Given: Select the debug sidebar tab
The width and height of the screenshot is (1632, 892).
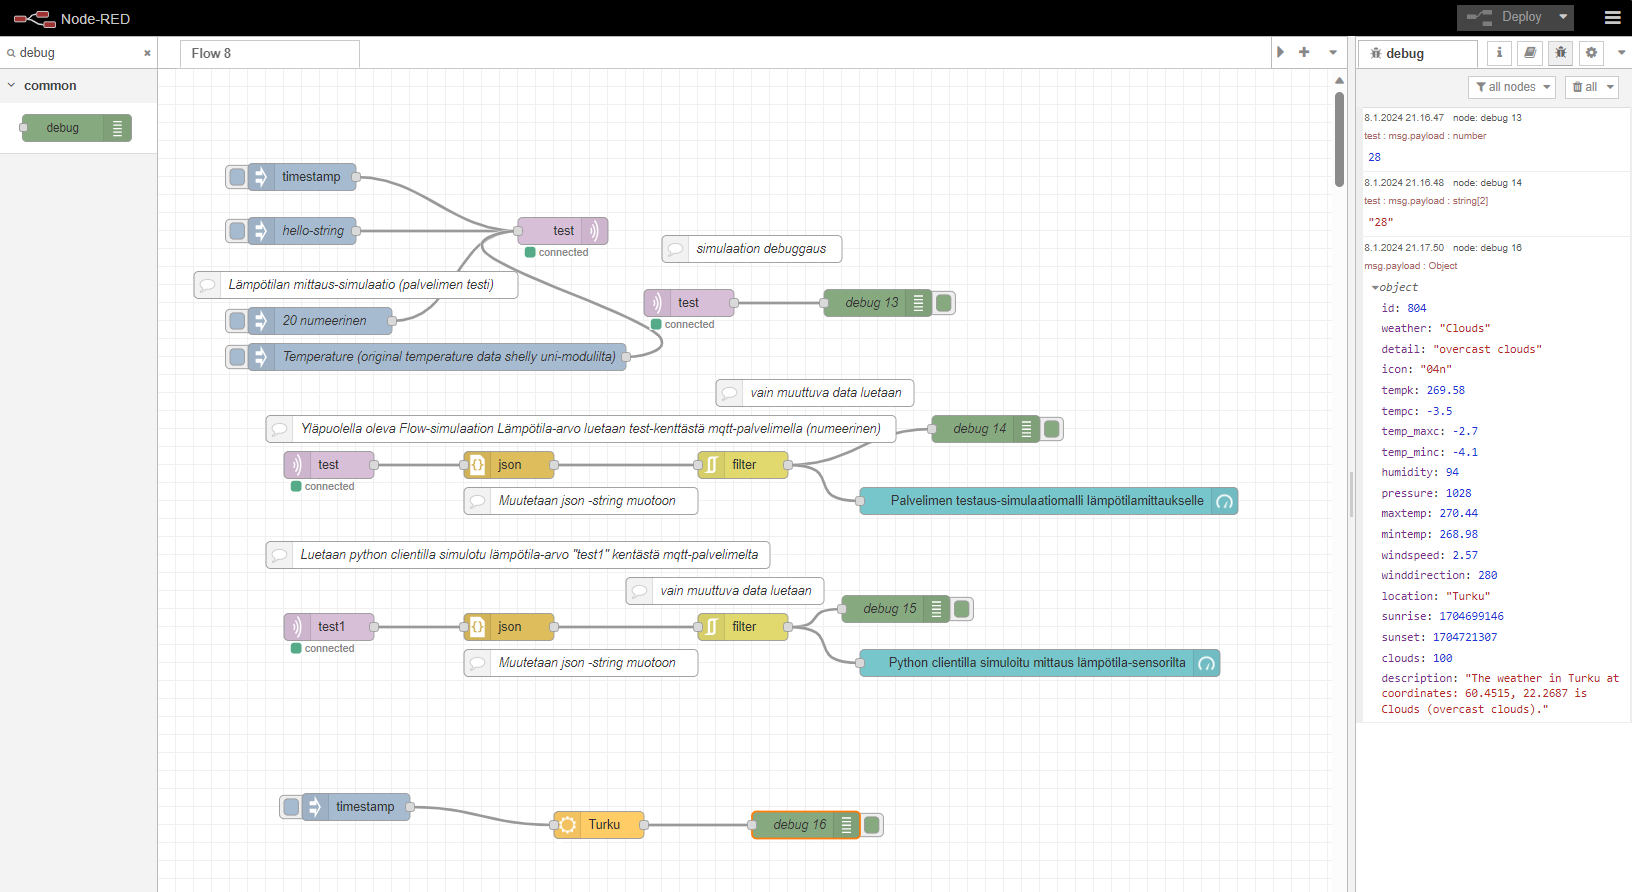Looking at the screenshot, I should pos(1417,54).
